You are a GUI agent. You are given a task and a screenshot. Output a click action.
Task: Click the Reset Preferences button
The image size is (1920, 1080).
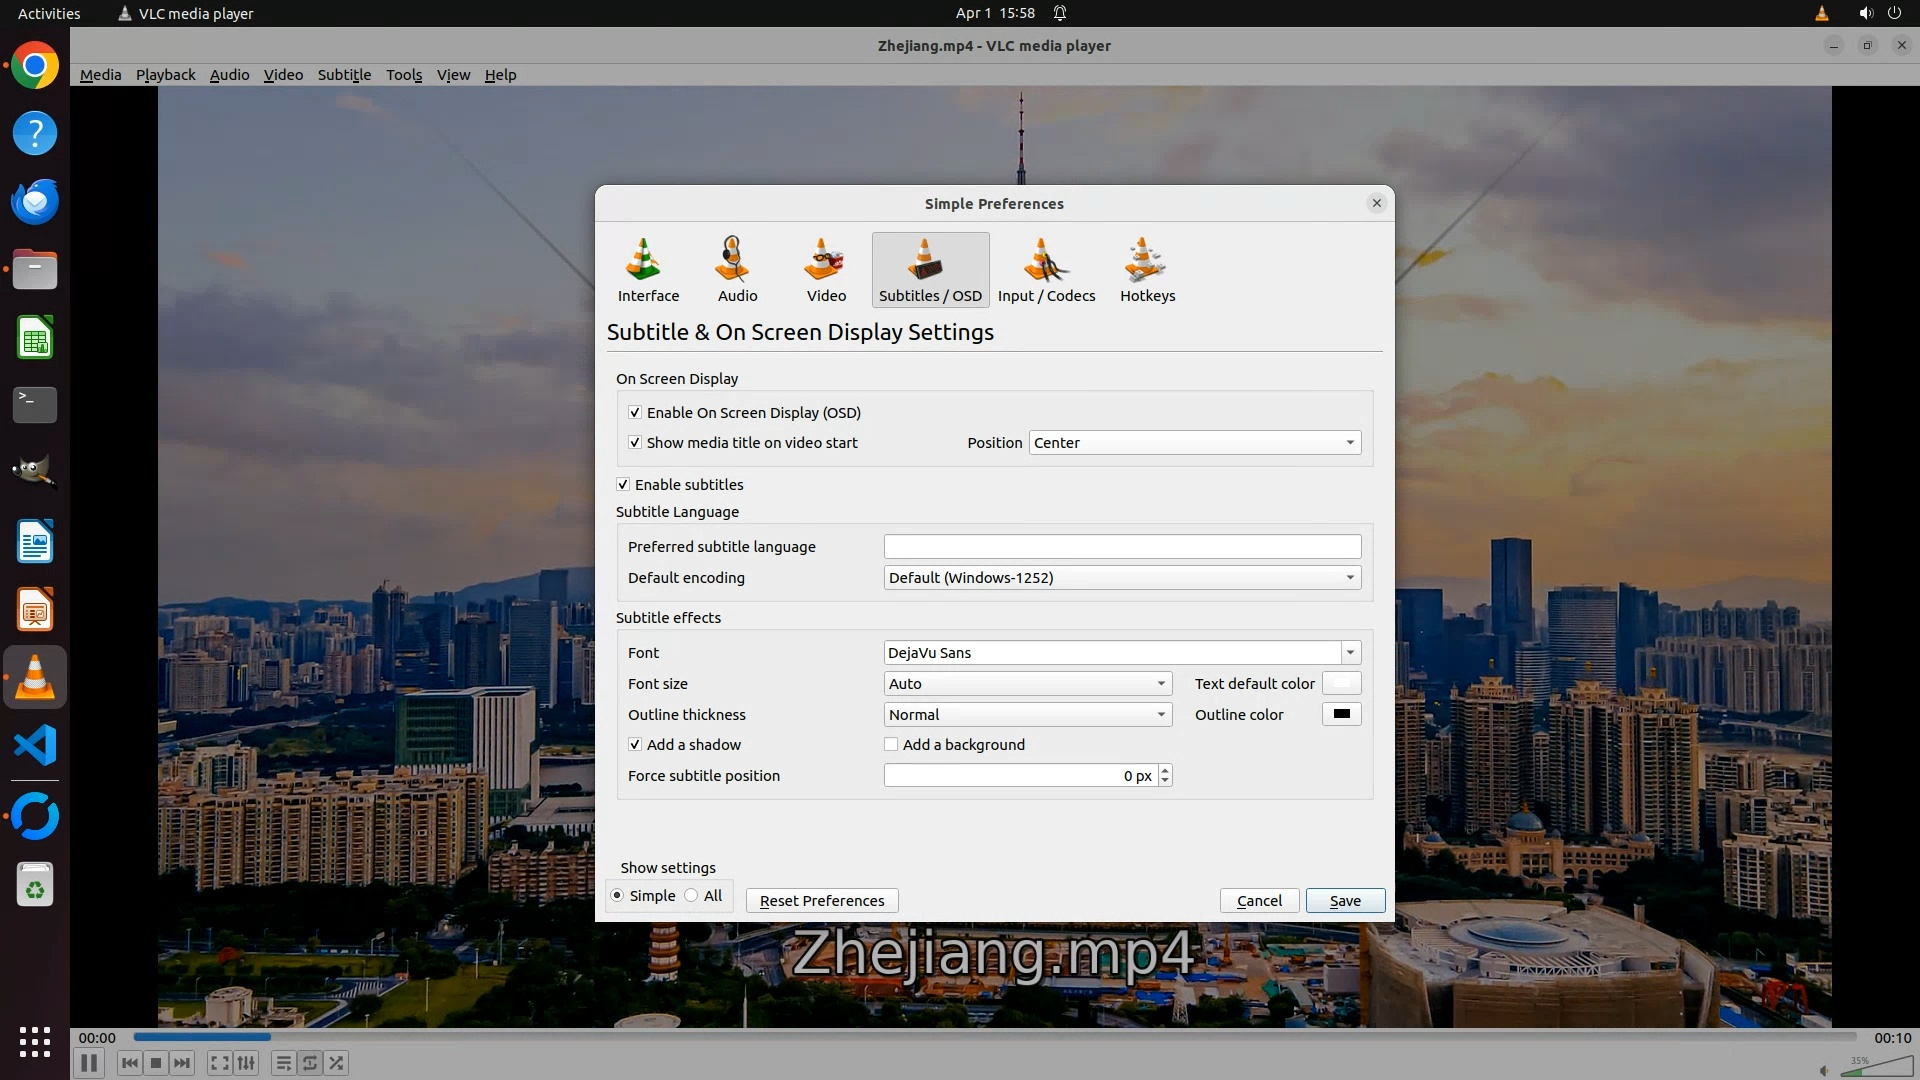point(821,900)
